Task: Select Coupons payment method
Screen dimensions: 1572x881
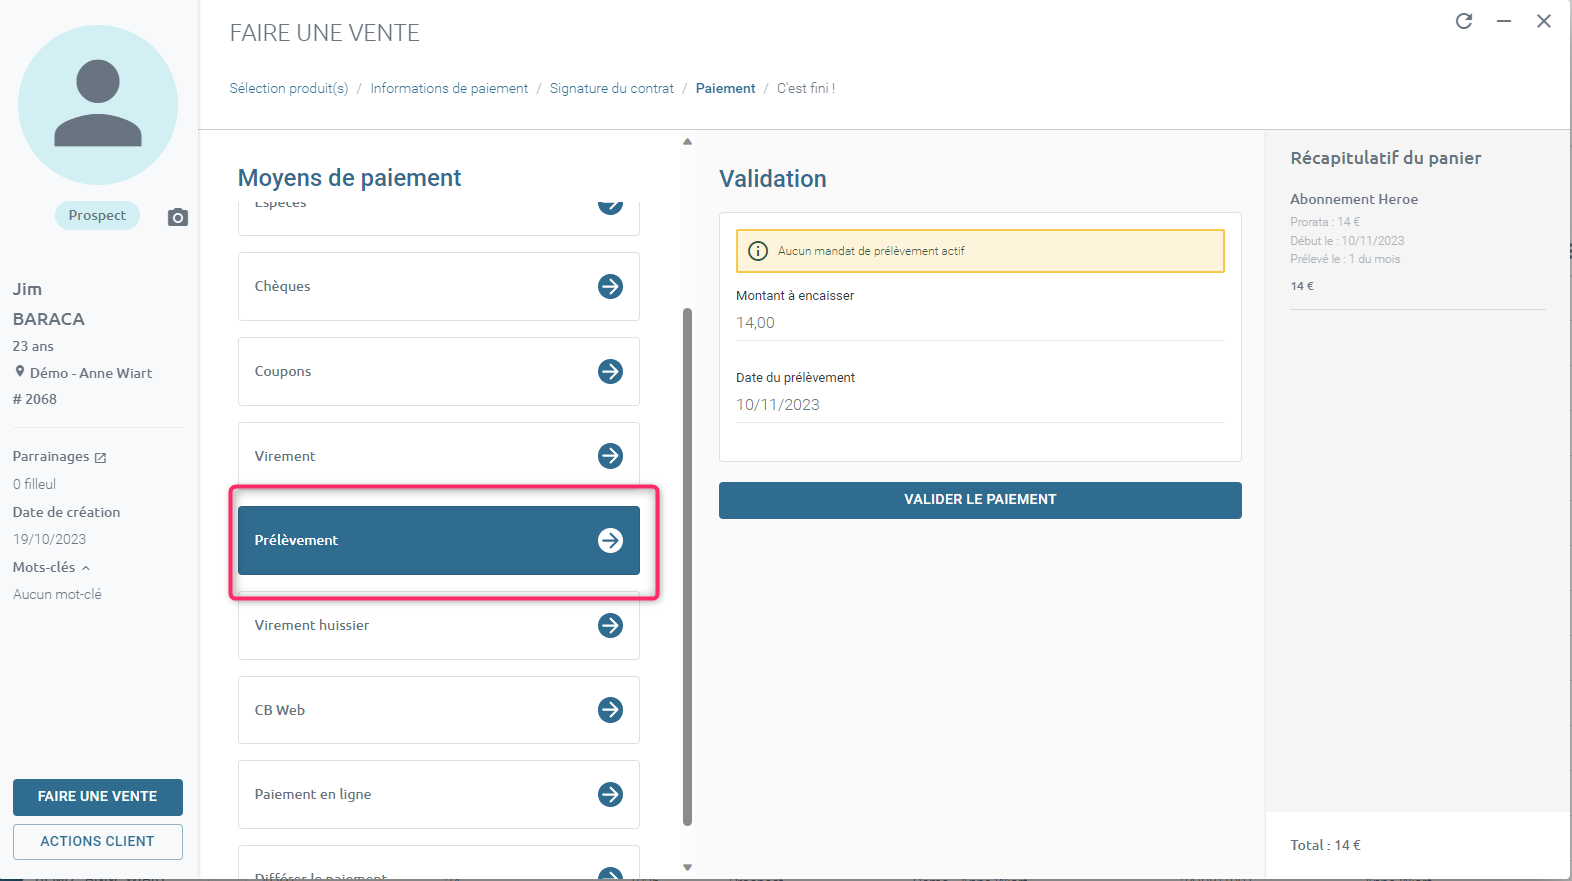Action: pos(438,371)
